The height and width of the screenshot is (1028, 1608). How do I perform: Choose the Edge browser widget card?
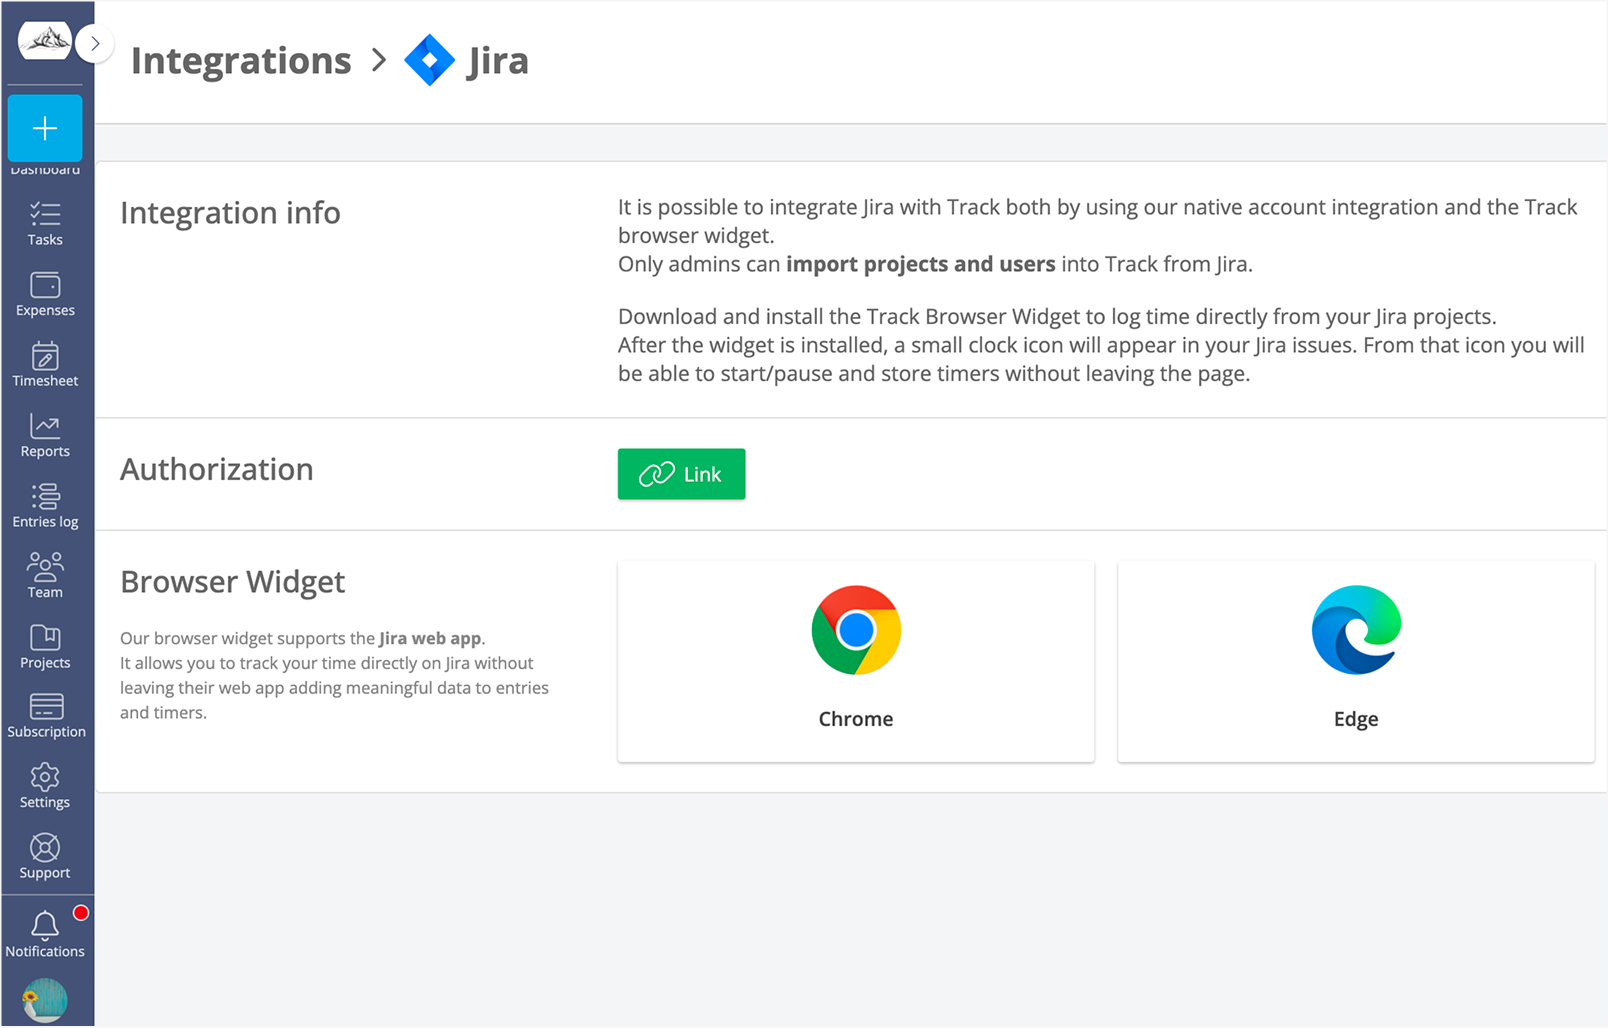1356,661
